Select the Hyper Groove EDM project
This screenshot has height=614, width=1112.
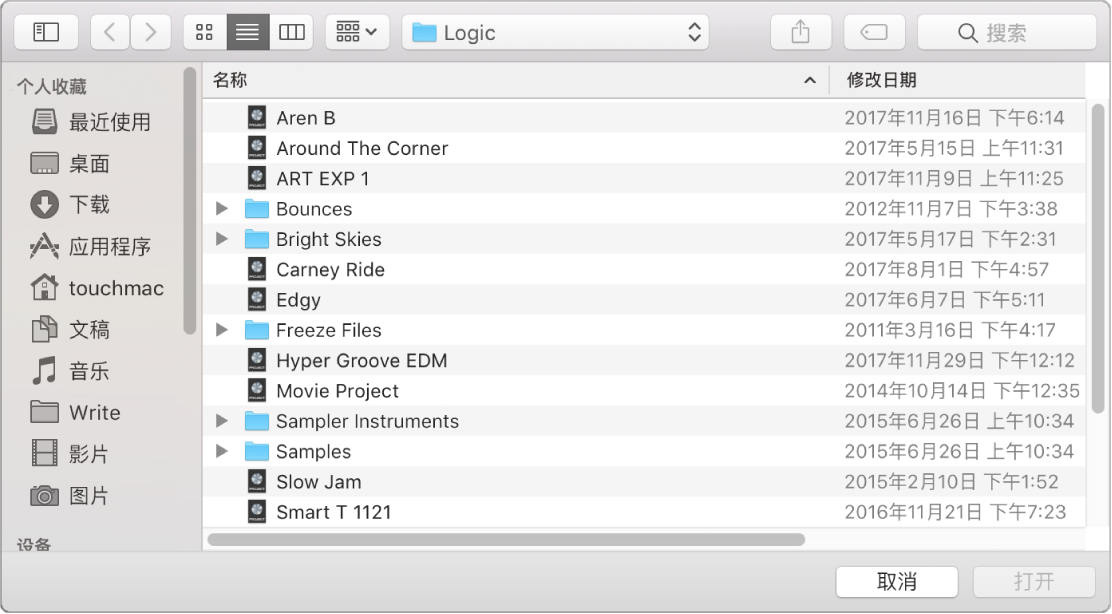point(361,360)
